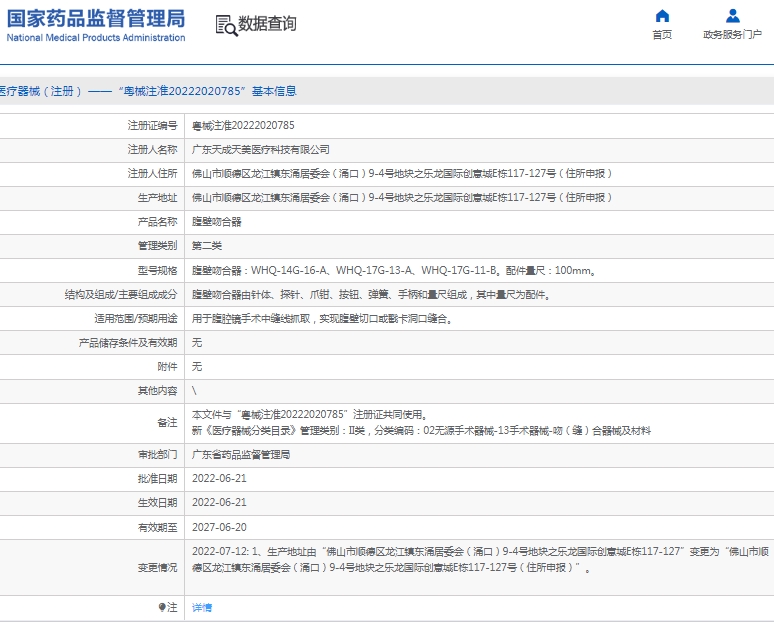Click the 政务服务门户 text label
This screenshot has height=622, width=774.
tap(733, 35)
